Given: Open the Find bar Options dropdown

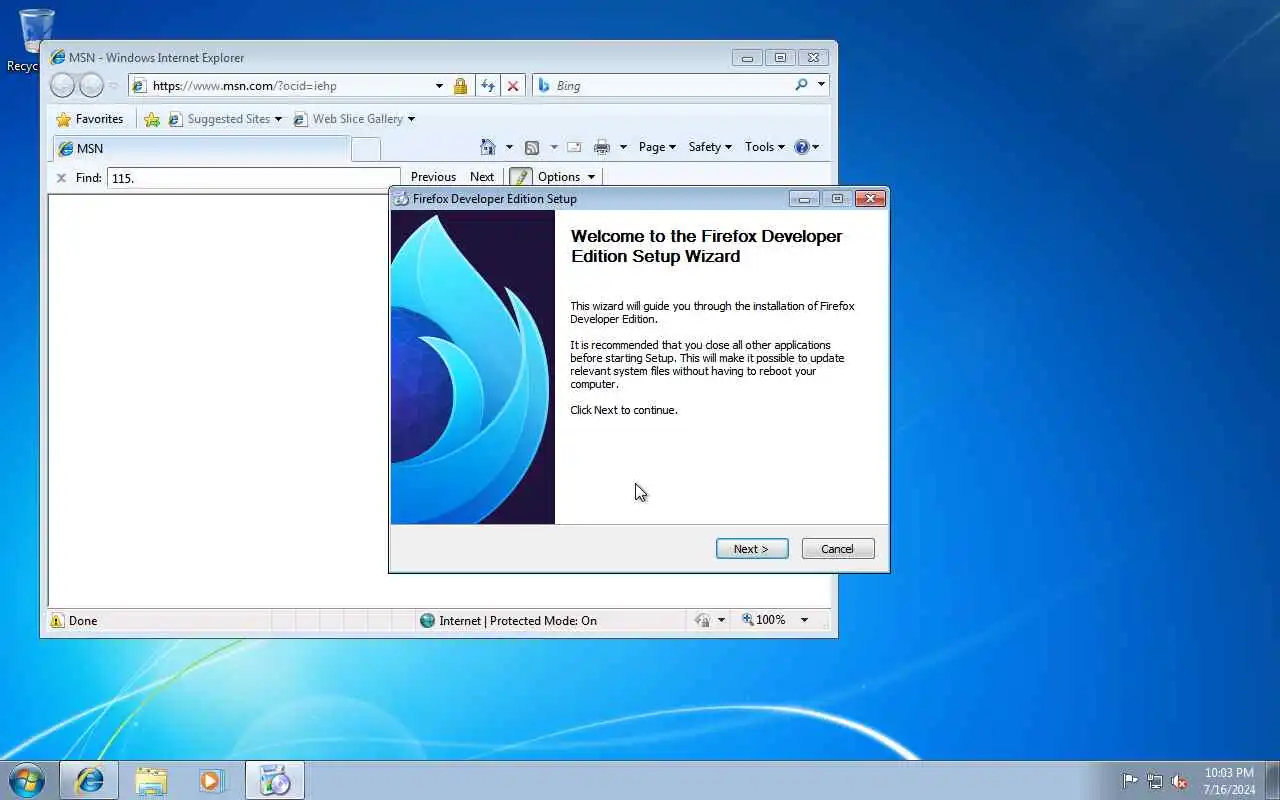Looking at the screenshot, I should pos(566,177).
